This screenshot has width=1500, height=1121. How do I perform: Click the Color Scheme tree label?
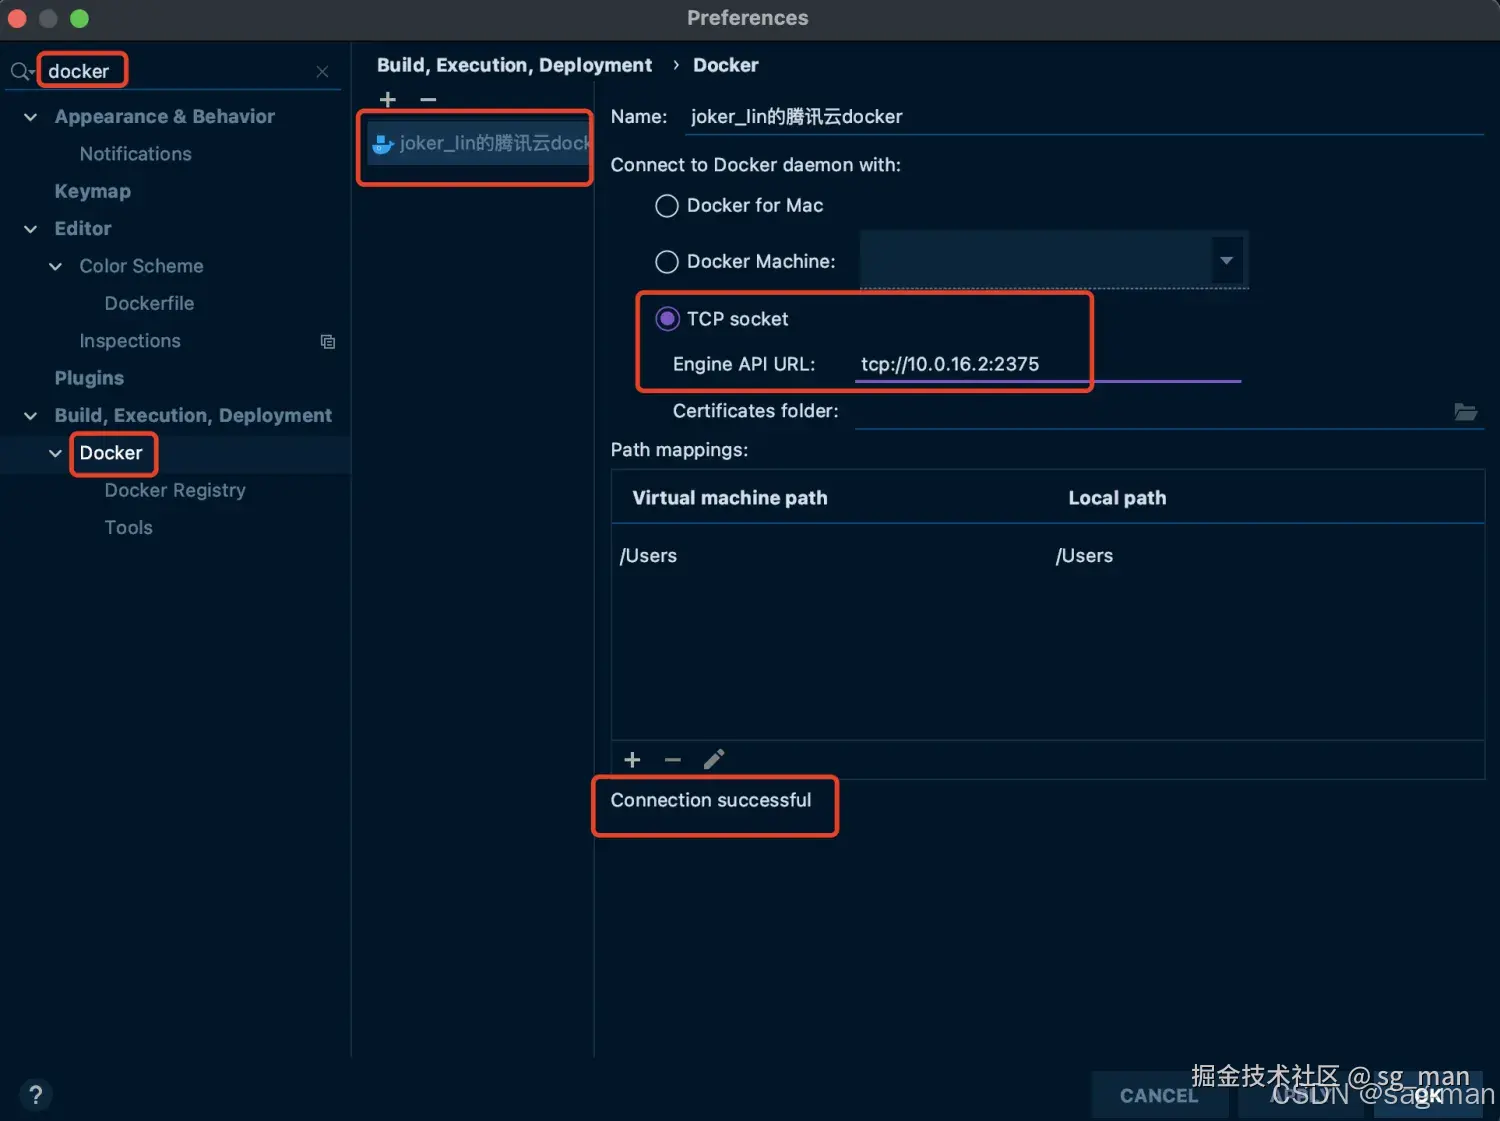(141, 266)
